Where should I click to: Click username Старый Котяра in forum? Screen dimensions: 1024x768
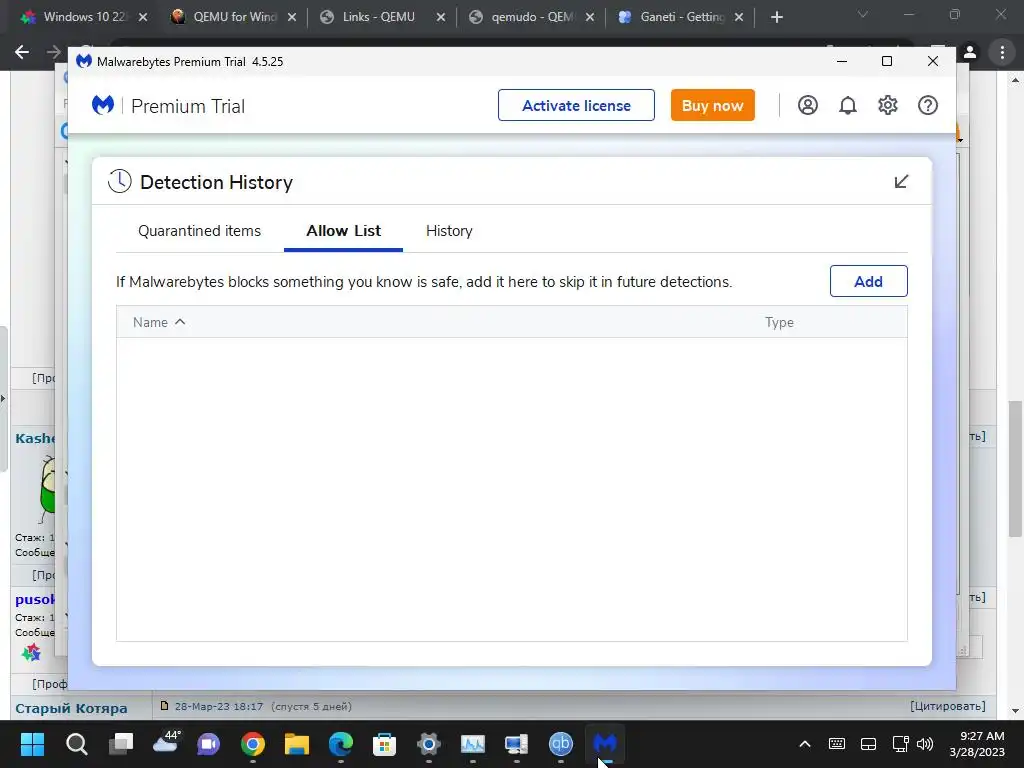71,708
